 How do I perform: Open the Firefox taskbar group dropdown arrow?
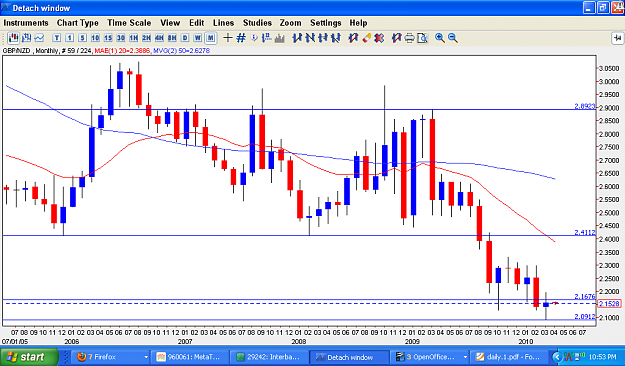[146, 357]
